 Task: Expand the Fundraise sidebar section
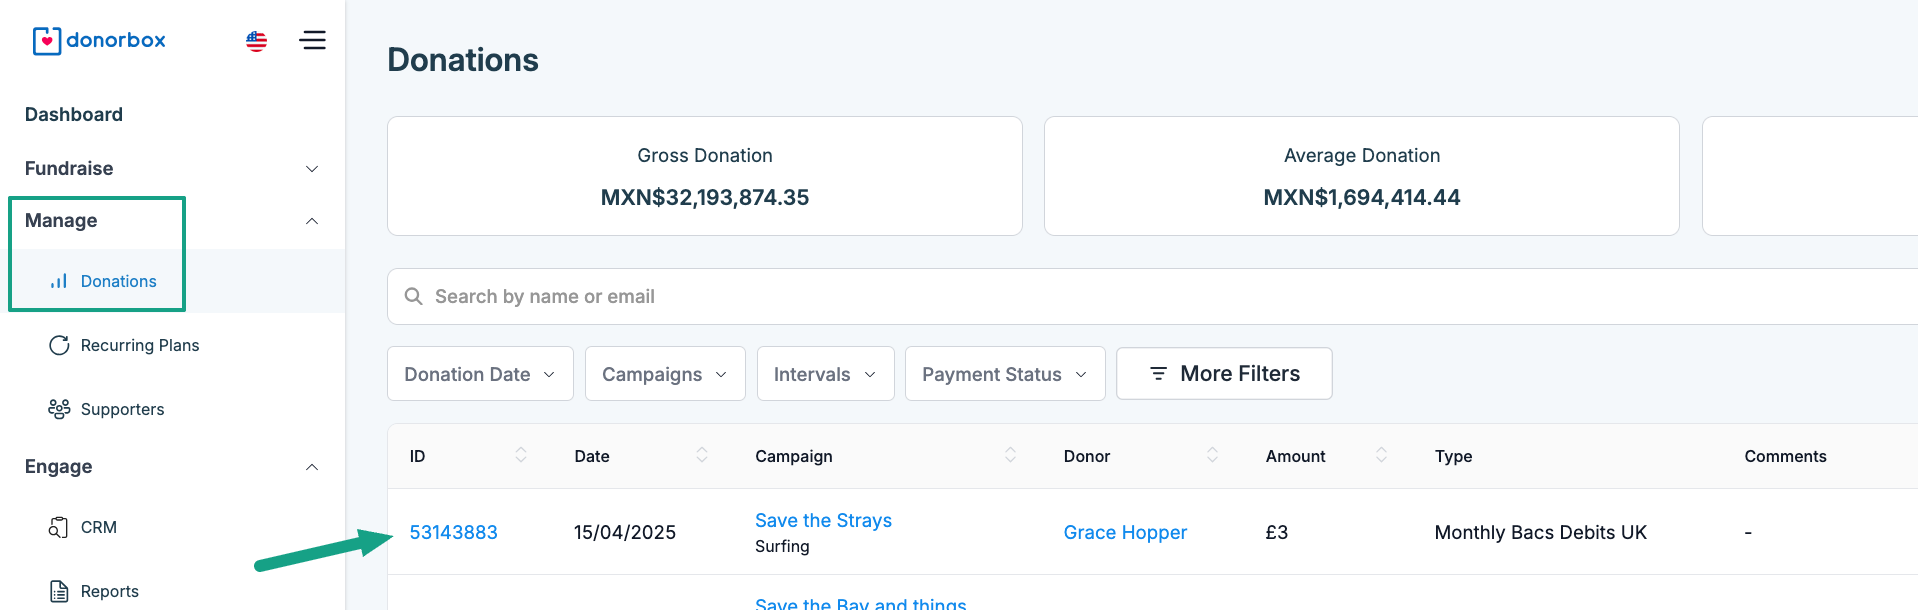[312, 169]
